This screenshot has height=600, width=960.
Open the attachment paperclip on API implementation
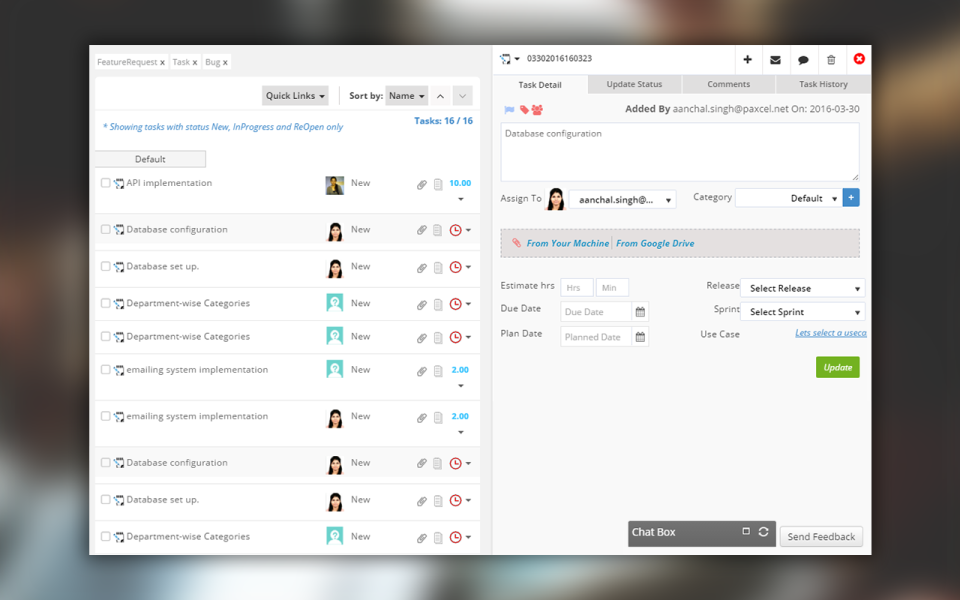(x=421, y=183)
